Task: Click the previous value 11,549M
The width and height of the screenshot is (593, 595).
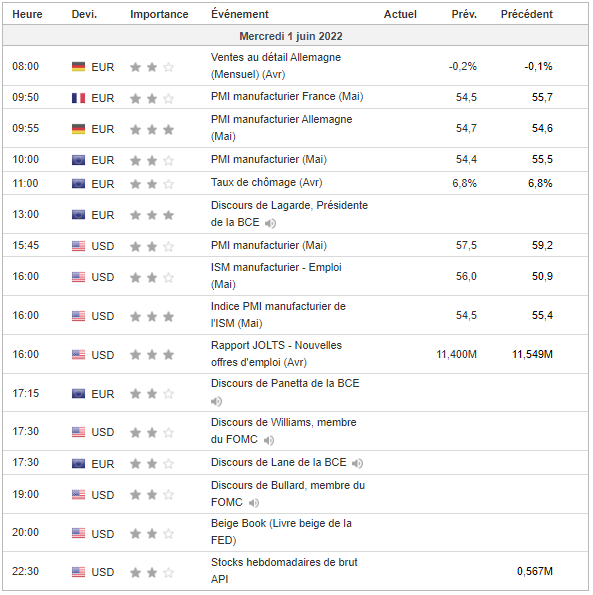Action: pyautogui.click(x=532, y=355)
